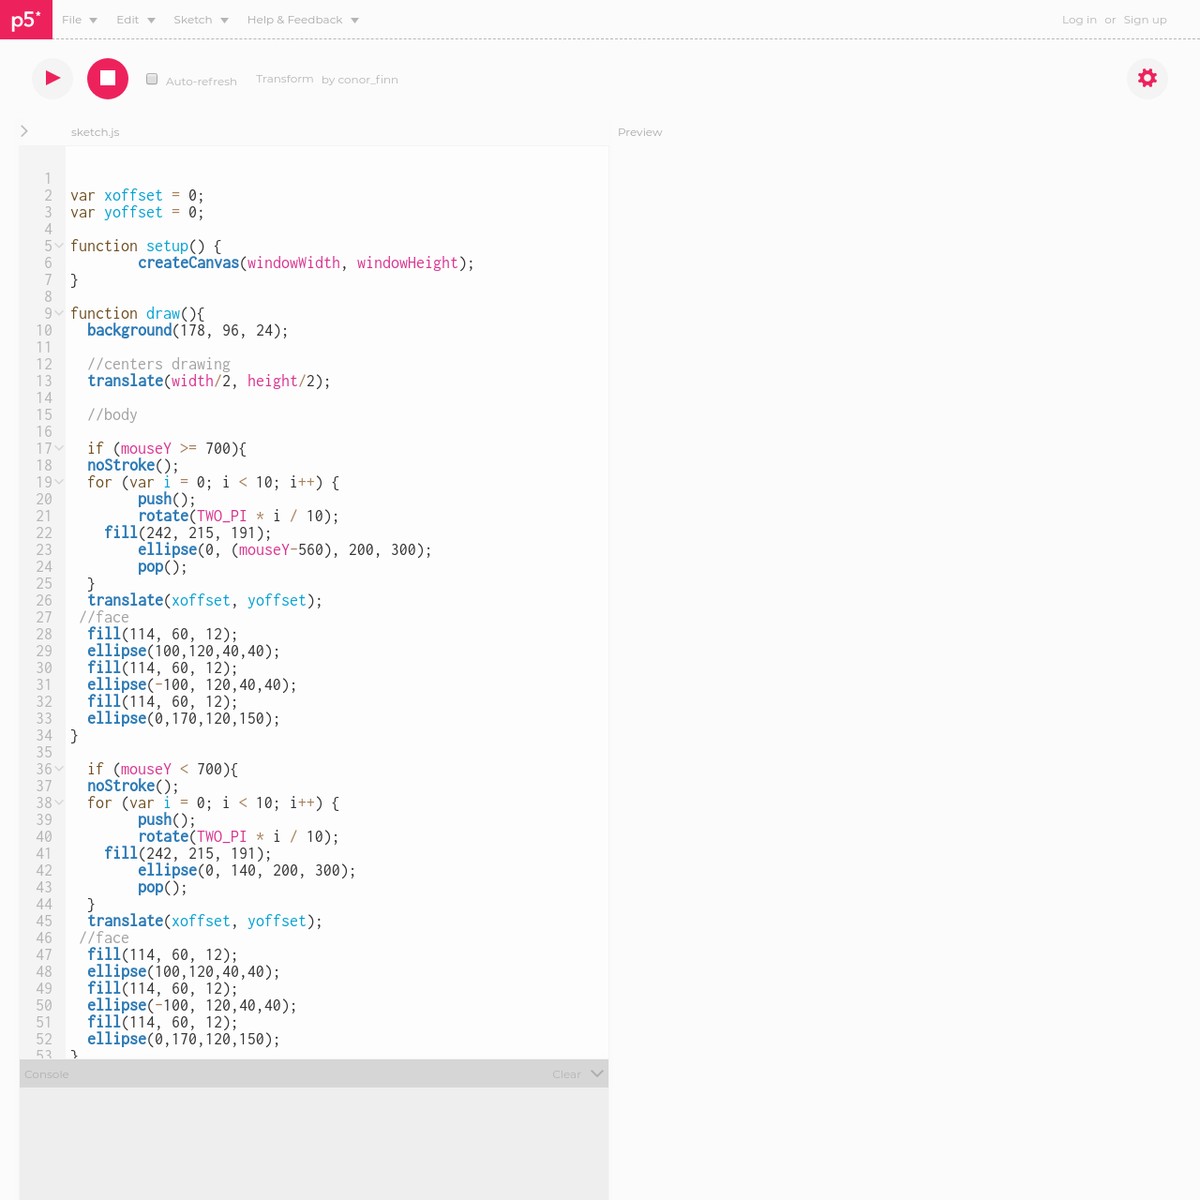The image size is (1200, 1200).
Task: Click the translate(width/2, height/2) line
Action: pyautogui.click(x=208, y=381)
